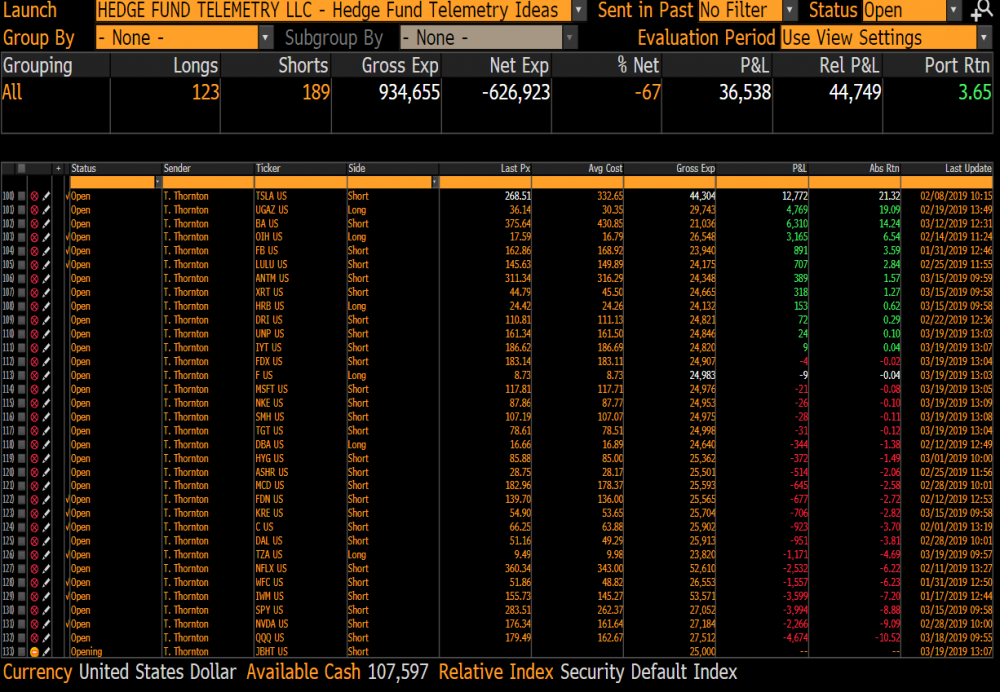The width and height of the screenshot is (1000, 692).
Task: Delete the QQQ US idea
Action: click(x=34, y=638)
